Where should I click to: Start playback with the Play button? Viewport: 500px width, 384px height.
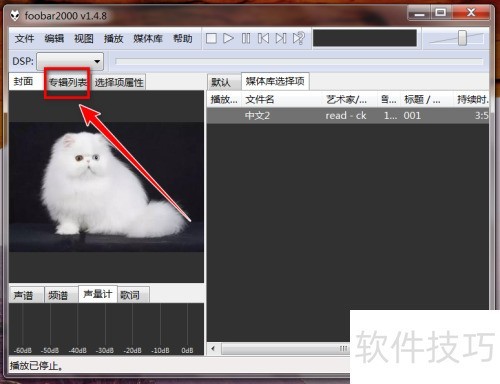click(228, 38)
